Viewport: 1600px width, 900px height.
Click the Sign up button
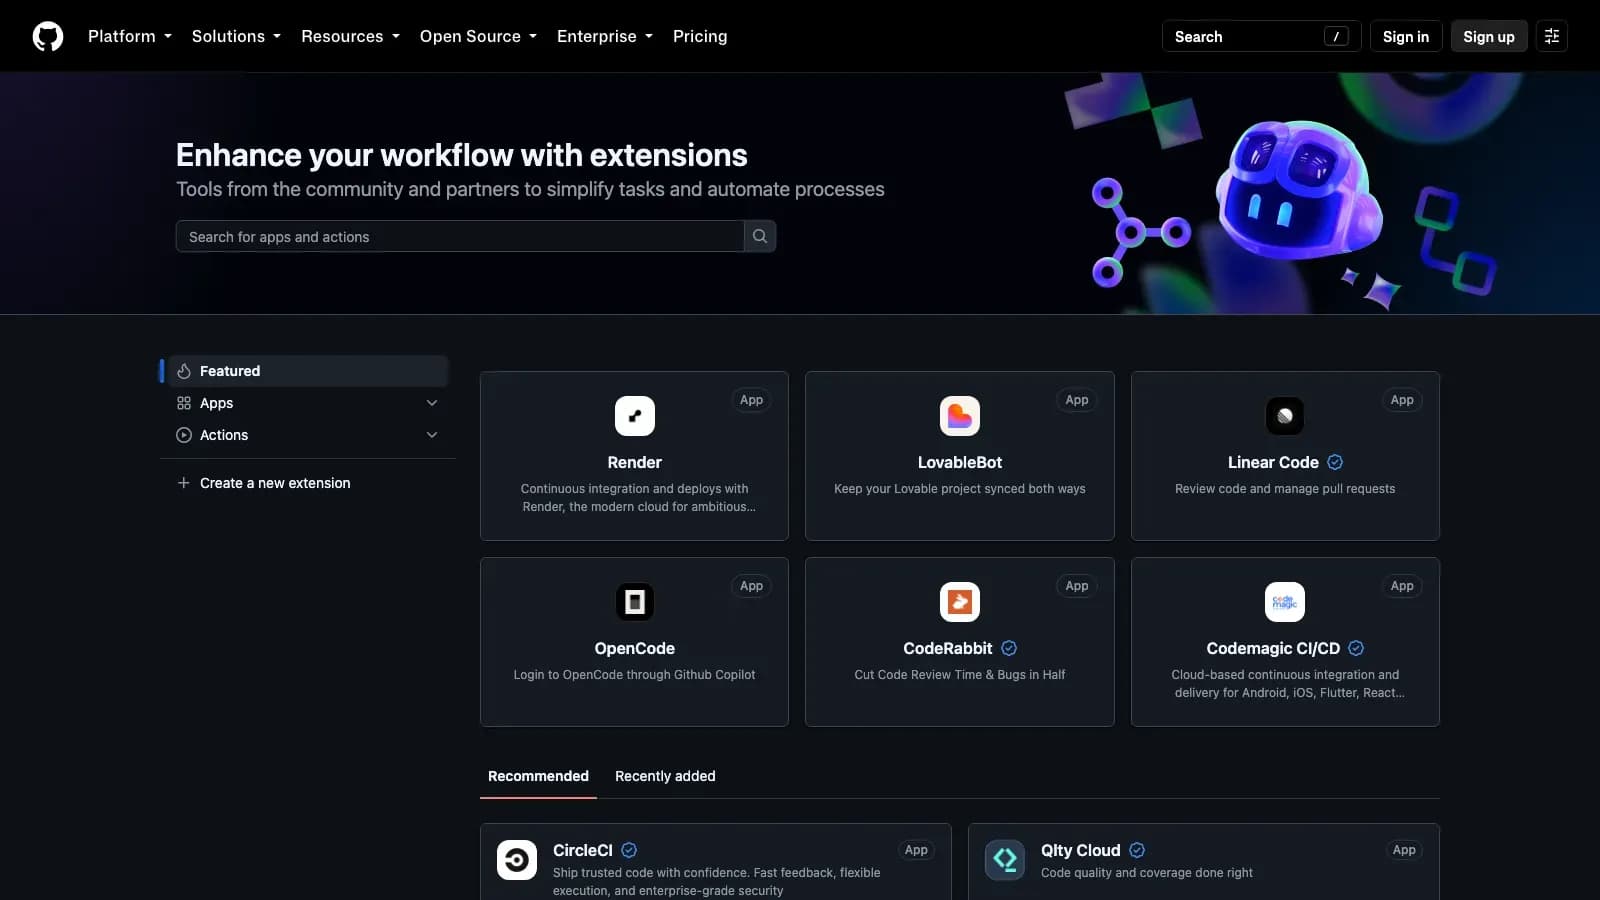1489,36
